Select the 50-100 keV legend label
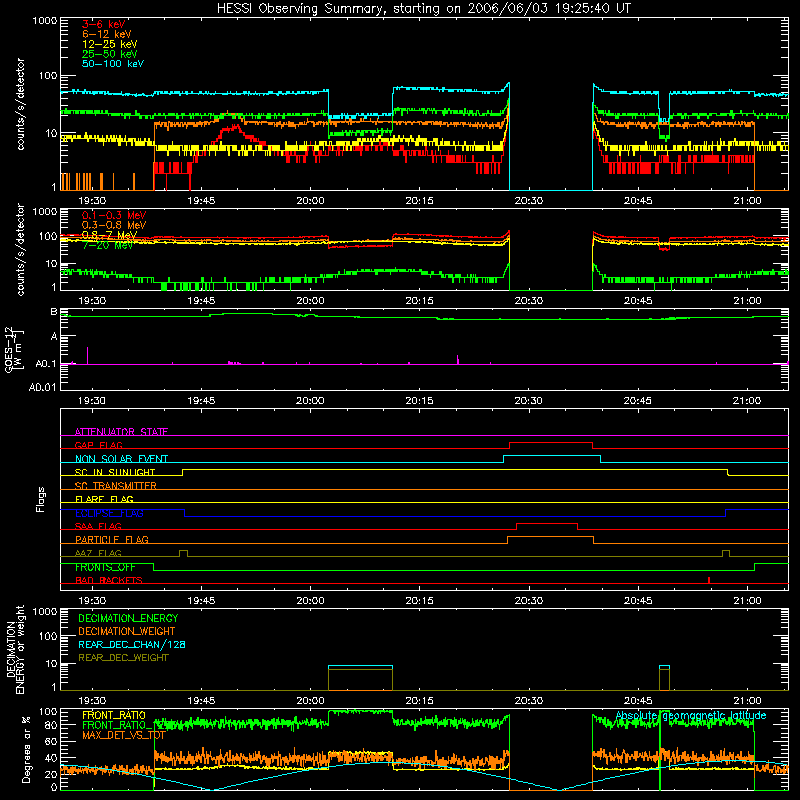The width and height of the screenshot is (800, 800). click(x=113, y=64)
